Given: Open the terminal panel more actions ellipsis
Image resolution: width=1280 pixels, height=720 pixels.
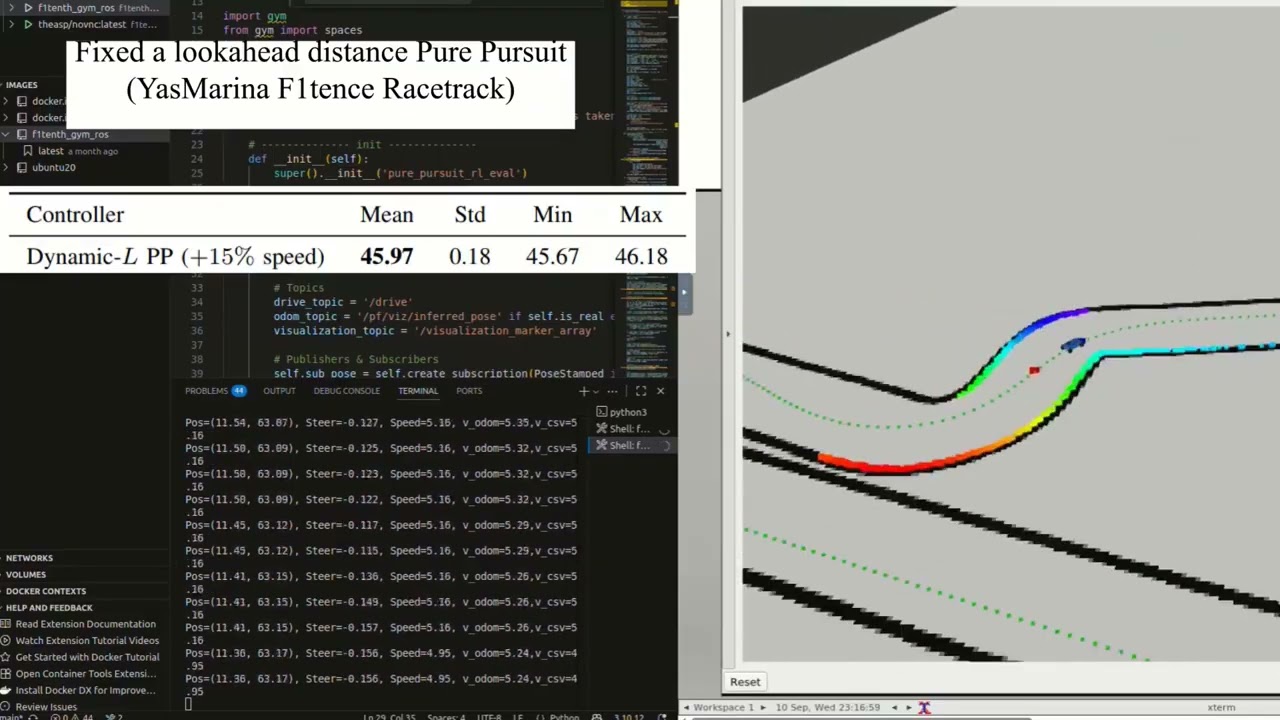Looking at the screenshot, I should tap(612, 391).
